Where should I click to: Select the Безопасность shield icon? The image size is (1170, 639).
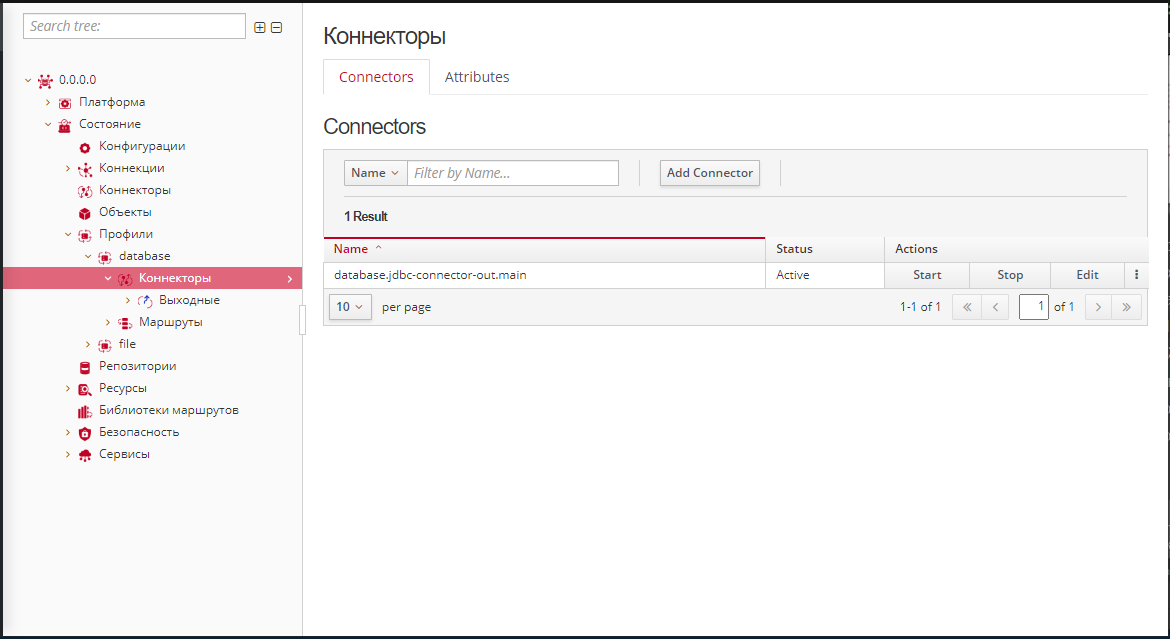click(85, 432)
